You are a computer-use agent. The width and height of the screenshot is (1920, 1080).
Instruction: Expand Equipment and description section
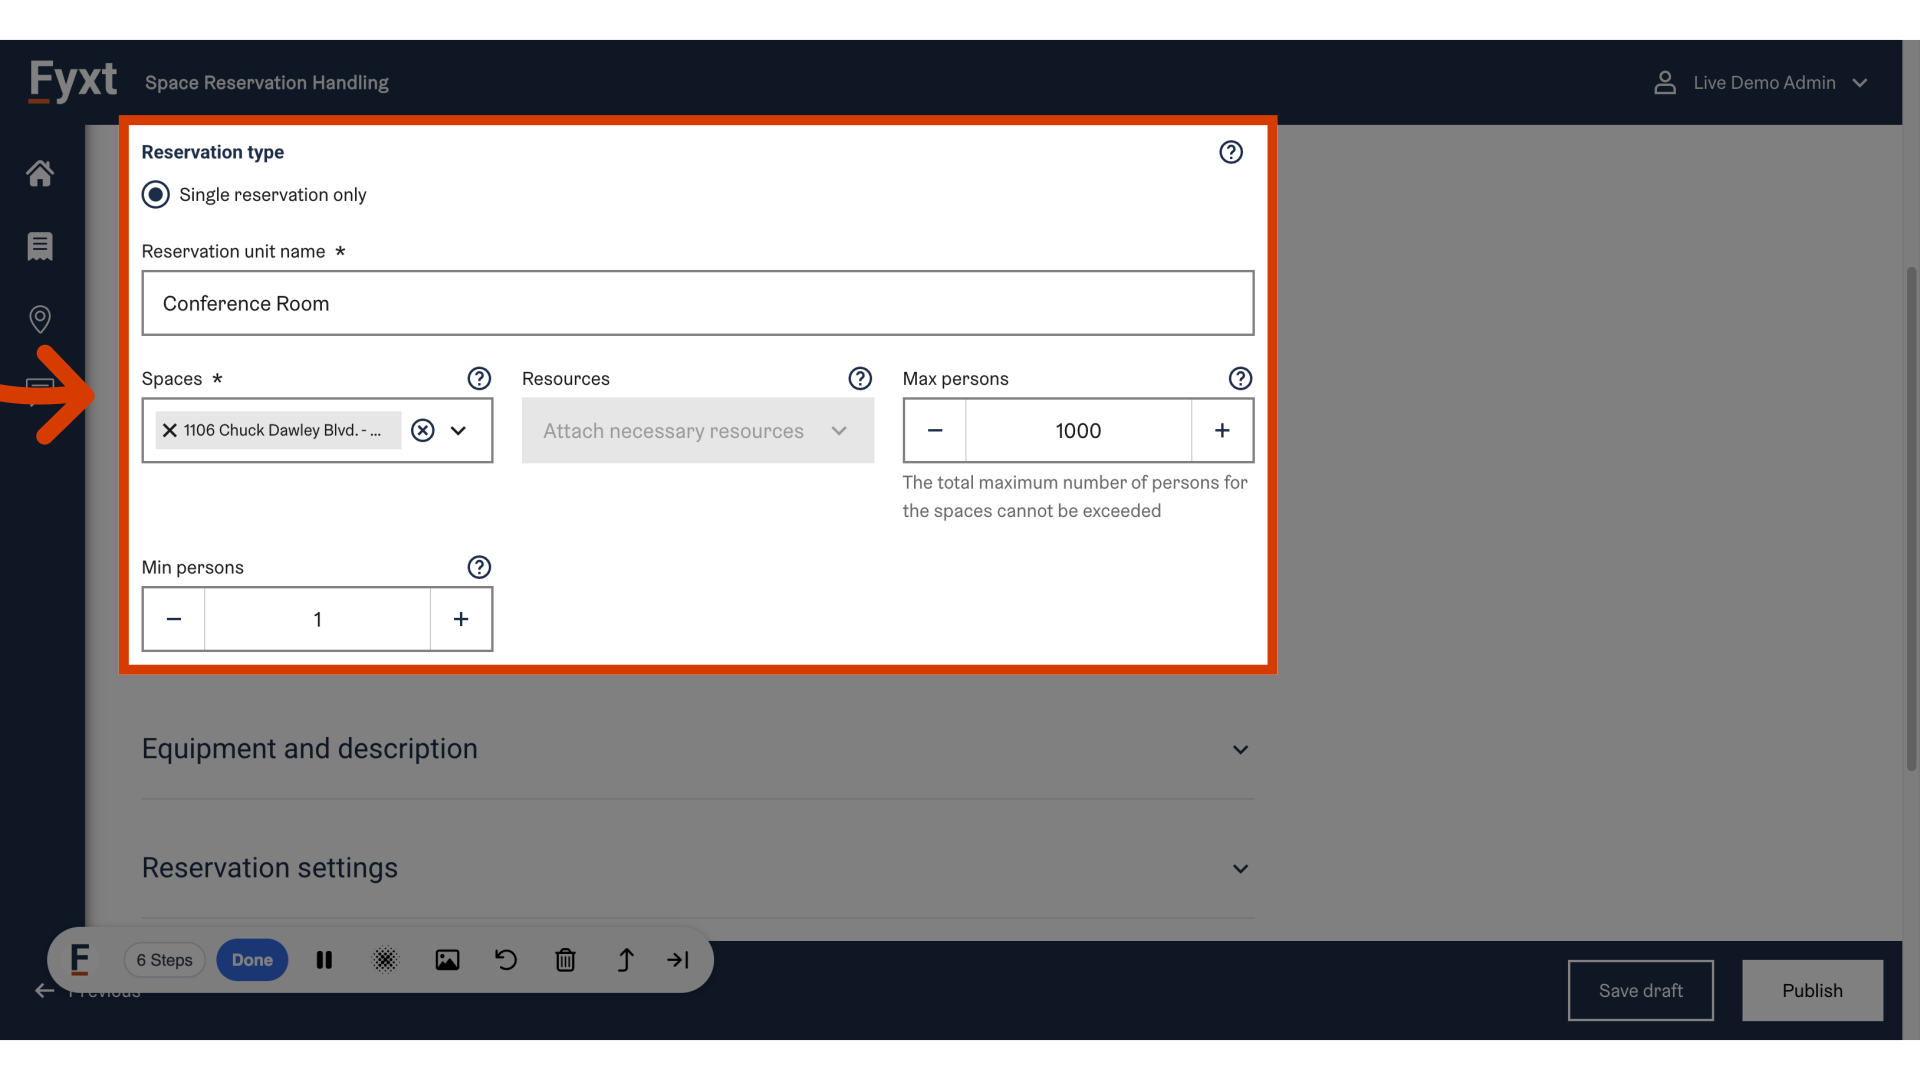[1240, 750]
